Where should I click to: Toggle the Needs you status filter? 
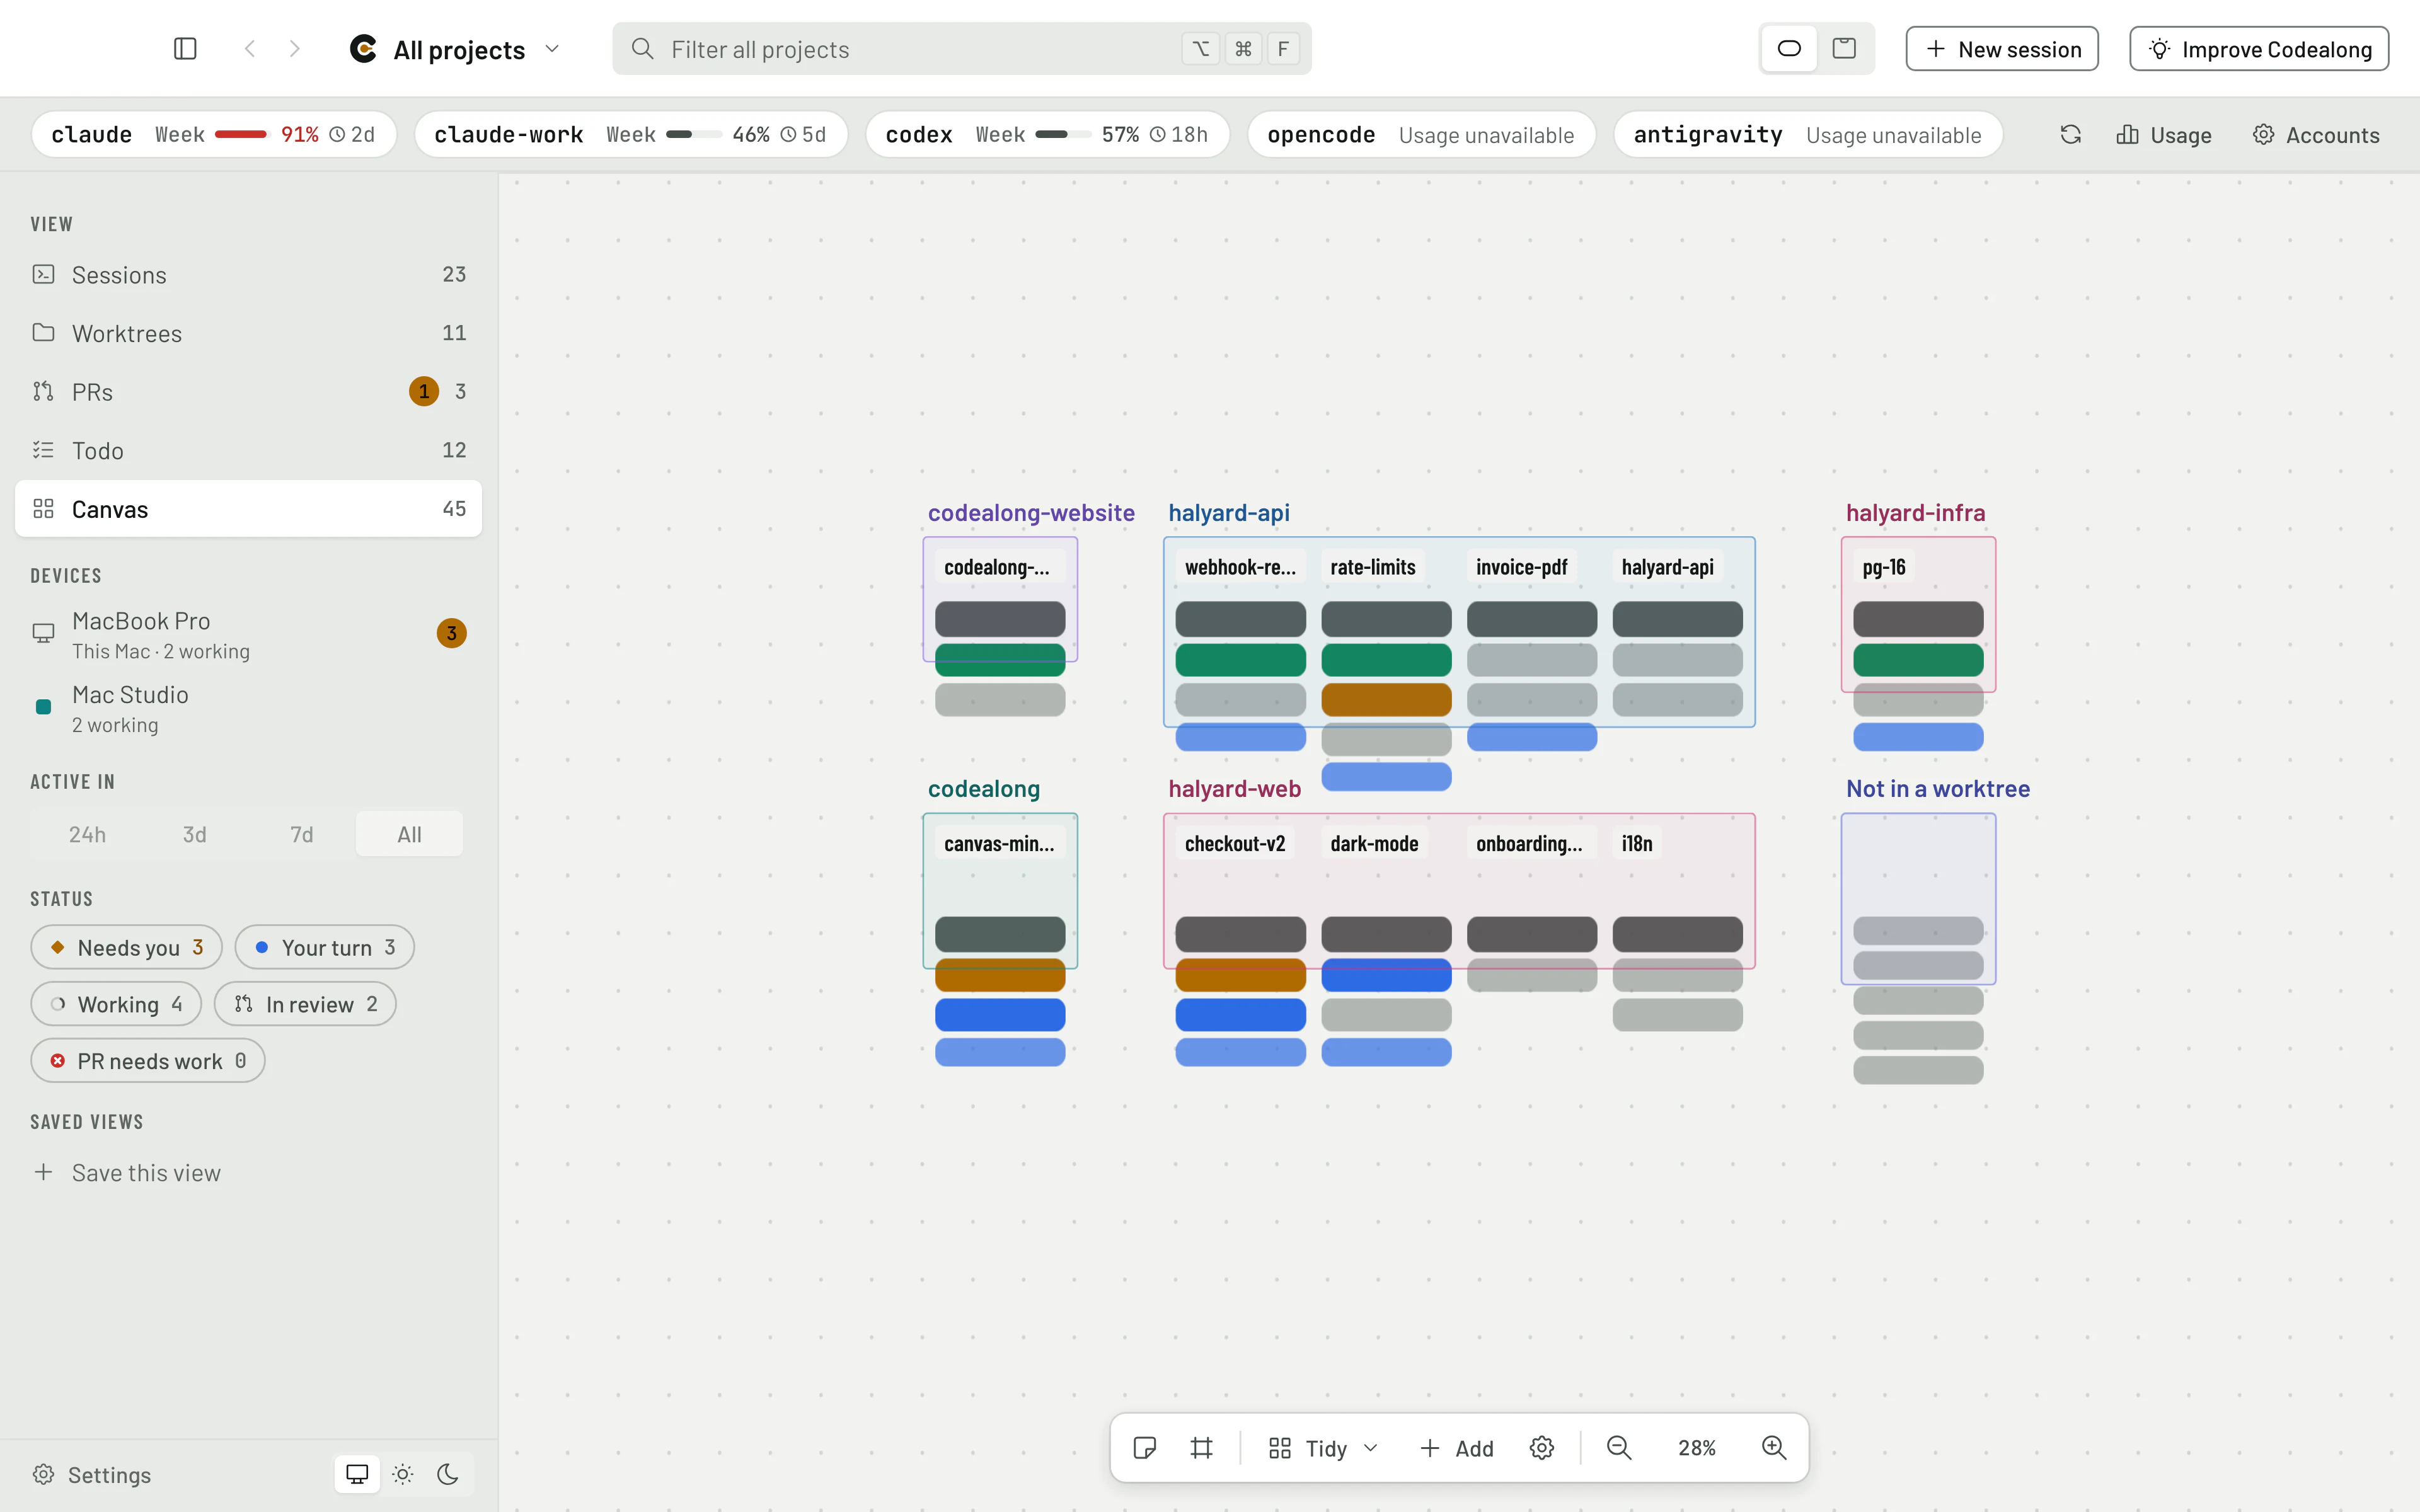coord(127,947)
